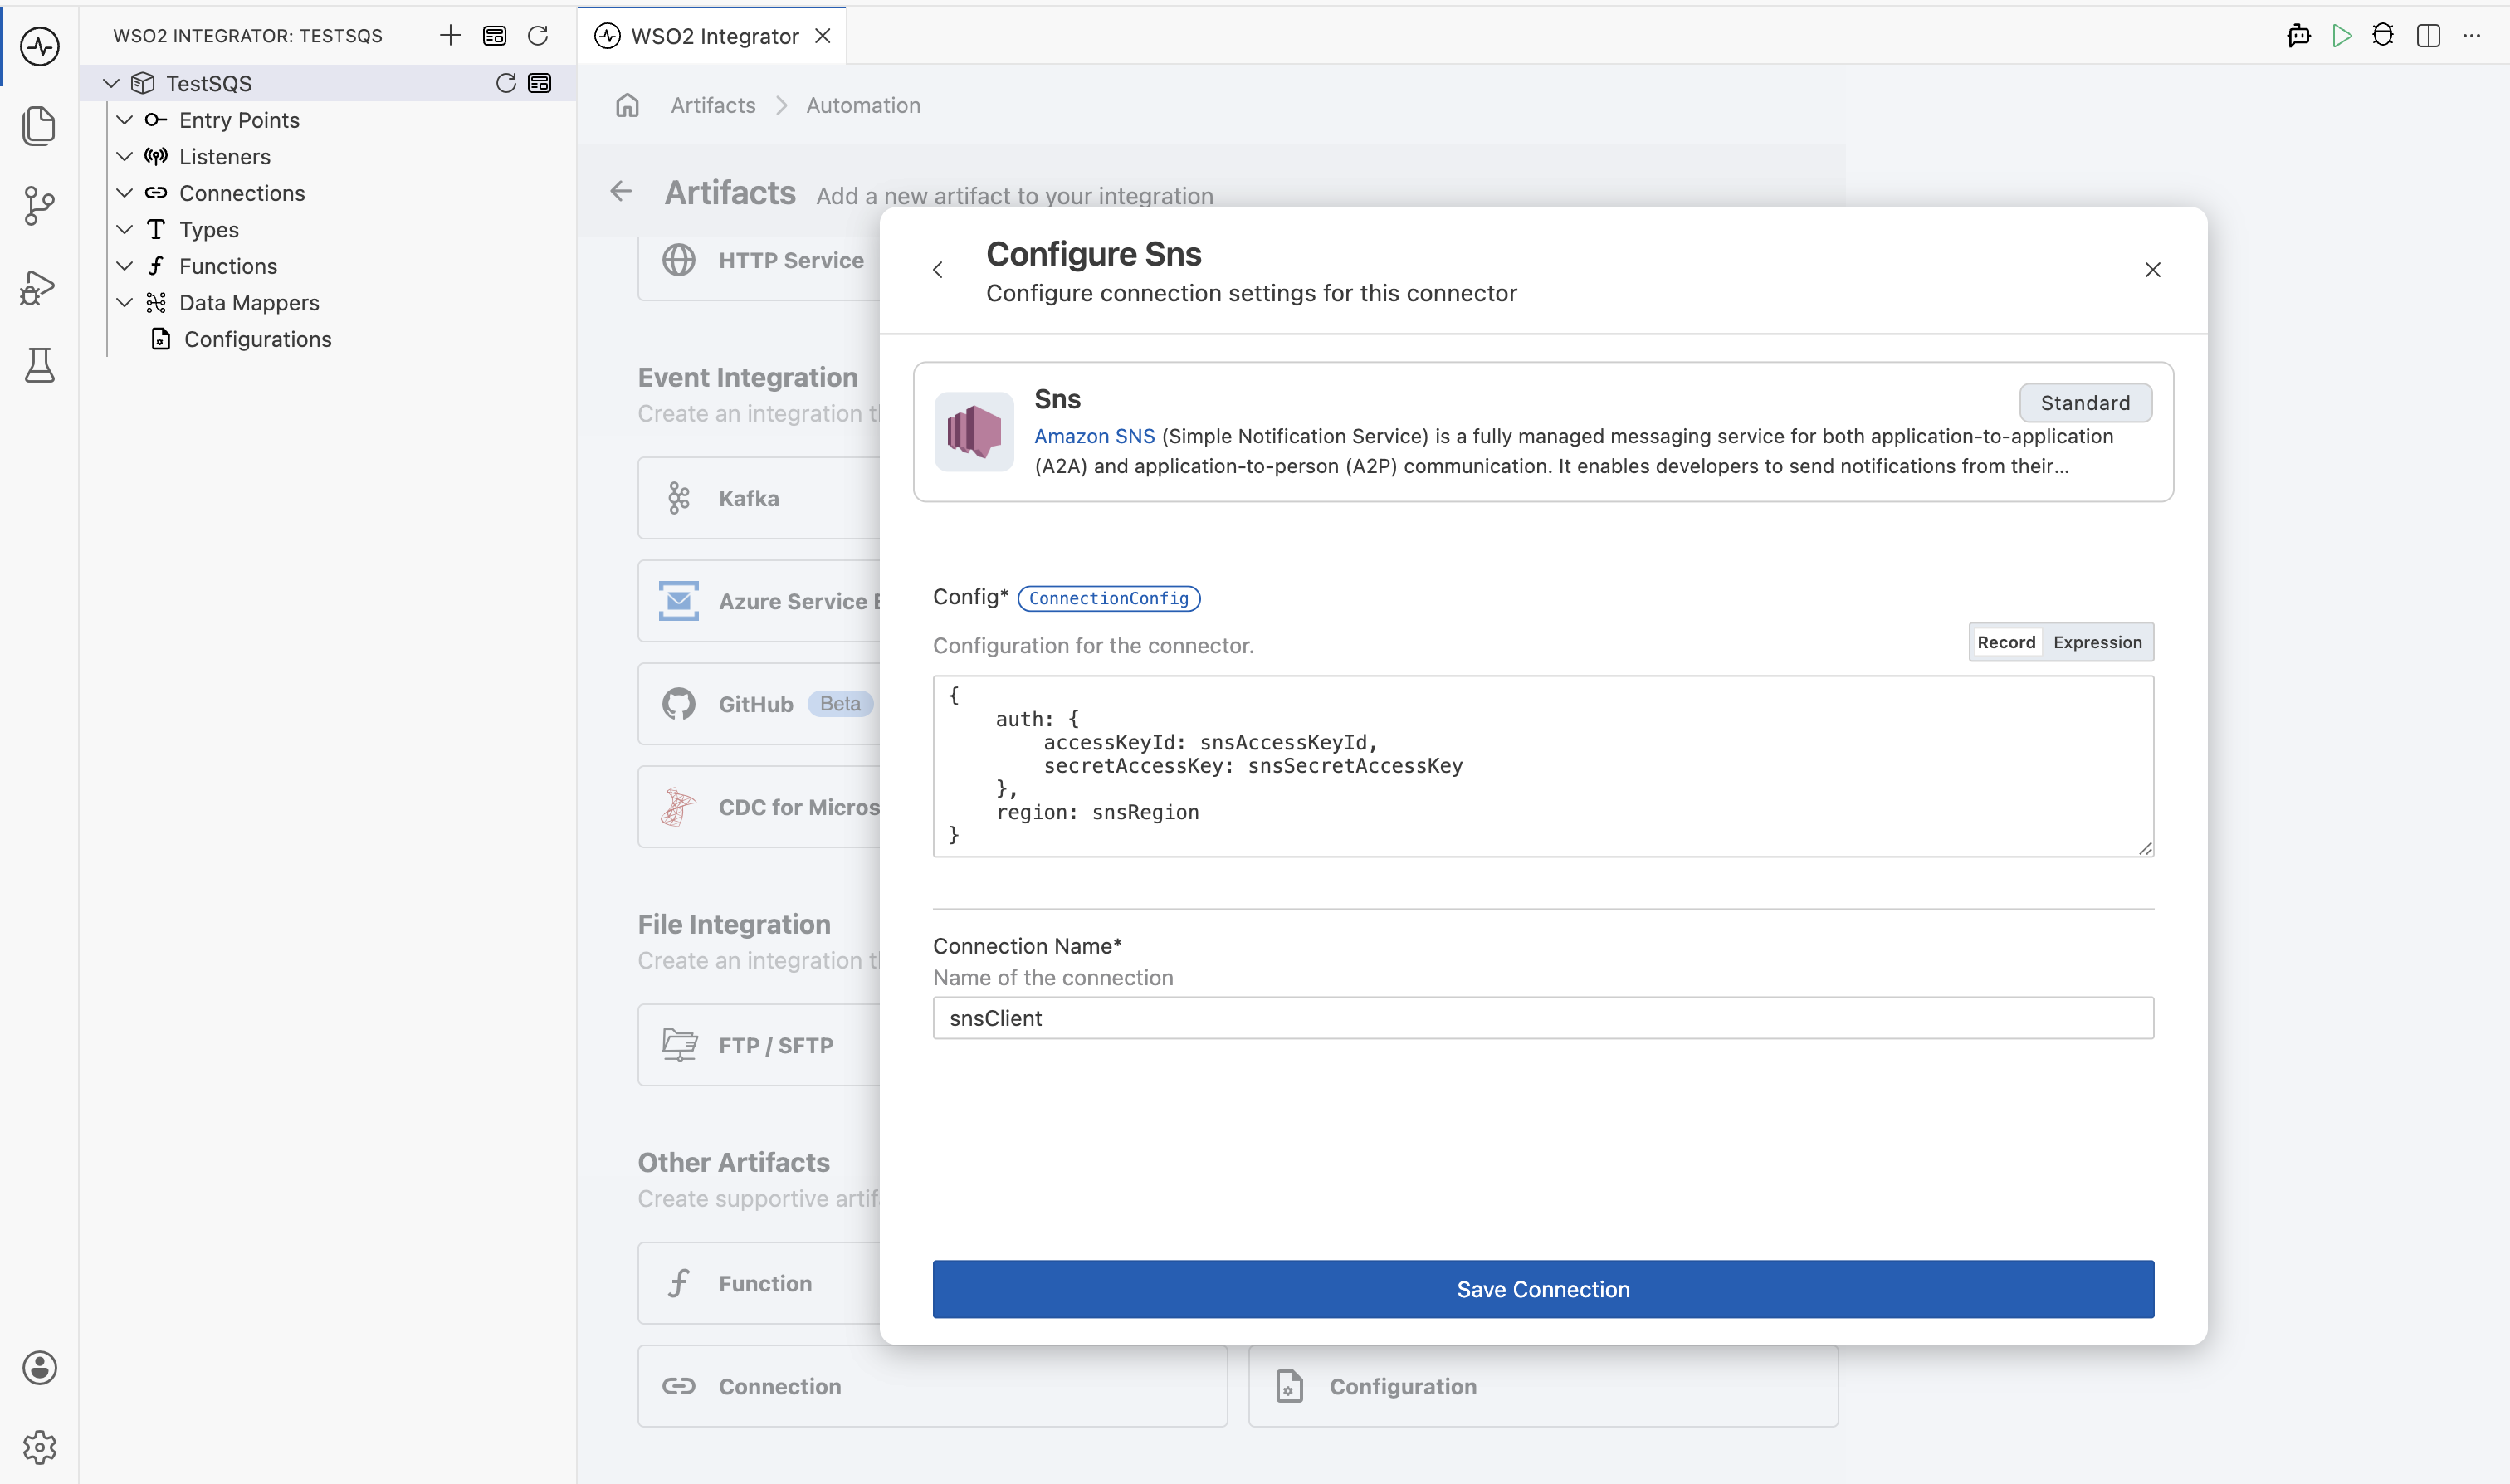Viewport: 2510px width, 1484px height.
Task: Click the Sns connector logo
Action: [x=974, y=432]
